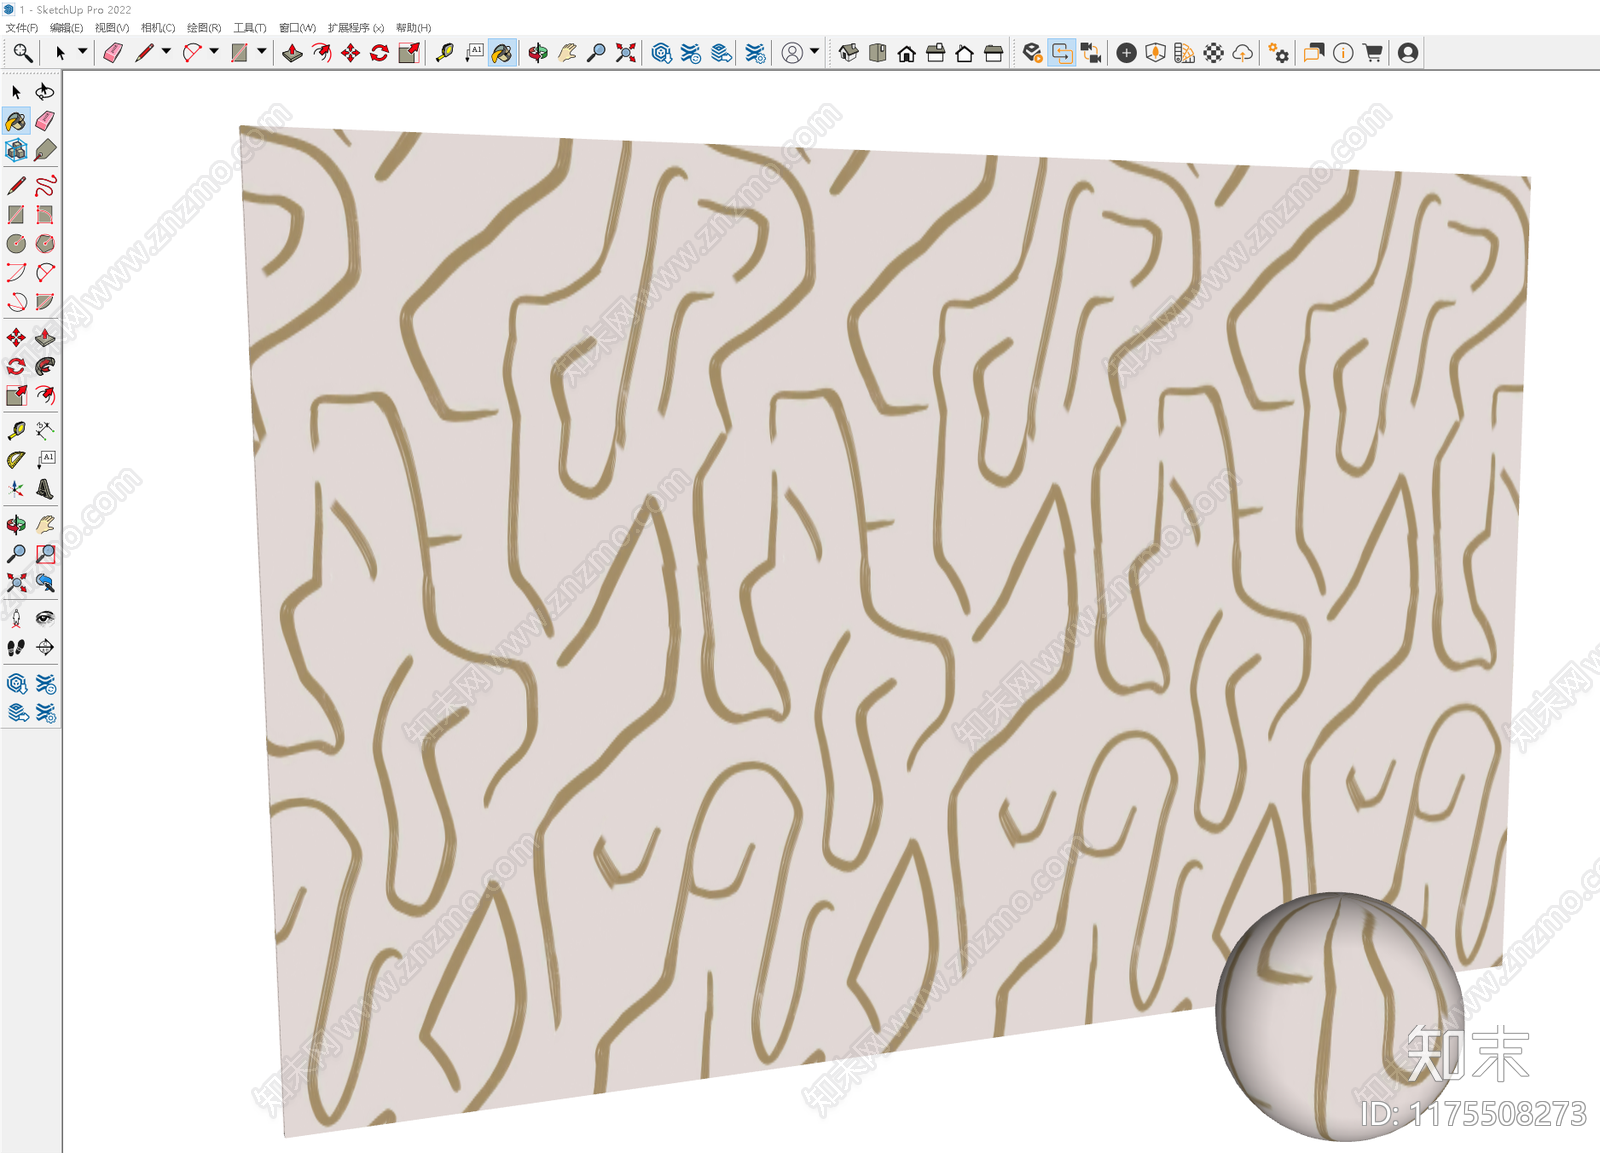Open the 扩展程序 menu
The image size is (1600, 1153).
click(356, 28)
